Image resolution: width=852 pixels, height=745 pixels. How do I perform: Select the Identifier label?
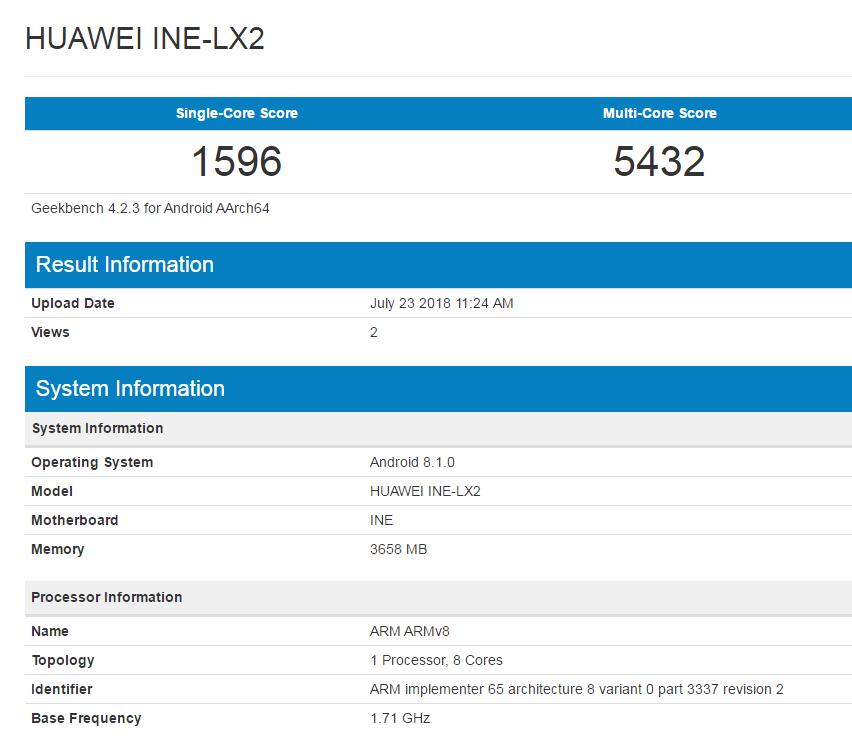(x=61, y=689)
